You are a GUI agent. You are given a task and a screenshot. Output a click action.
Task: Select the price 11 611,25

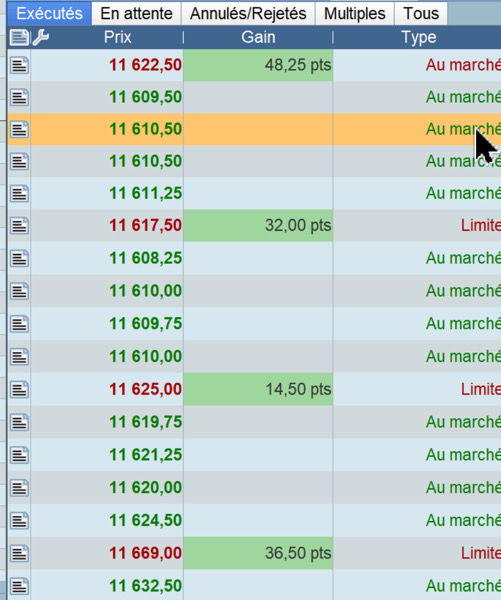point(145,193)
